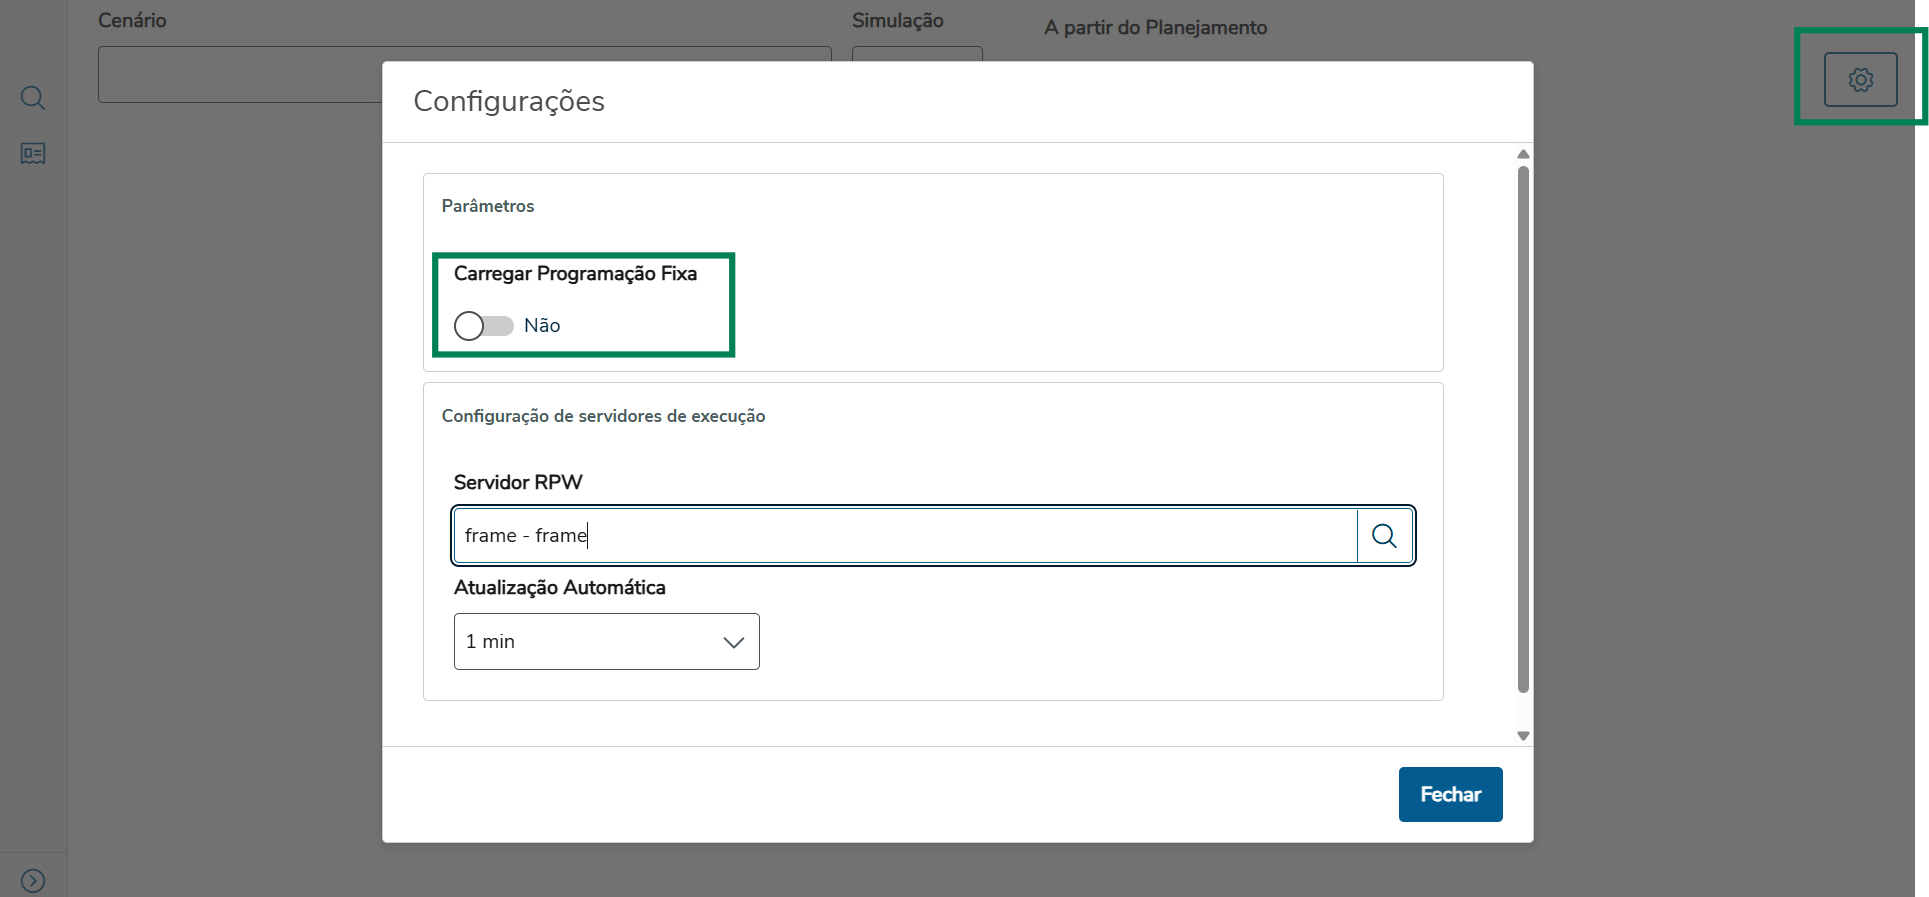Click the Parâmetros section heading
Image resolution: width=1929 pixels, height=897 pixels.
pos(488,206)
